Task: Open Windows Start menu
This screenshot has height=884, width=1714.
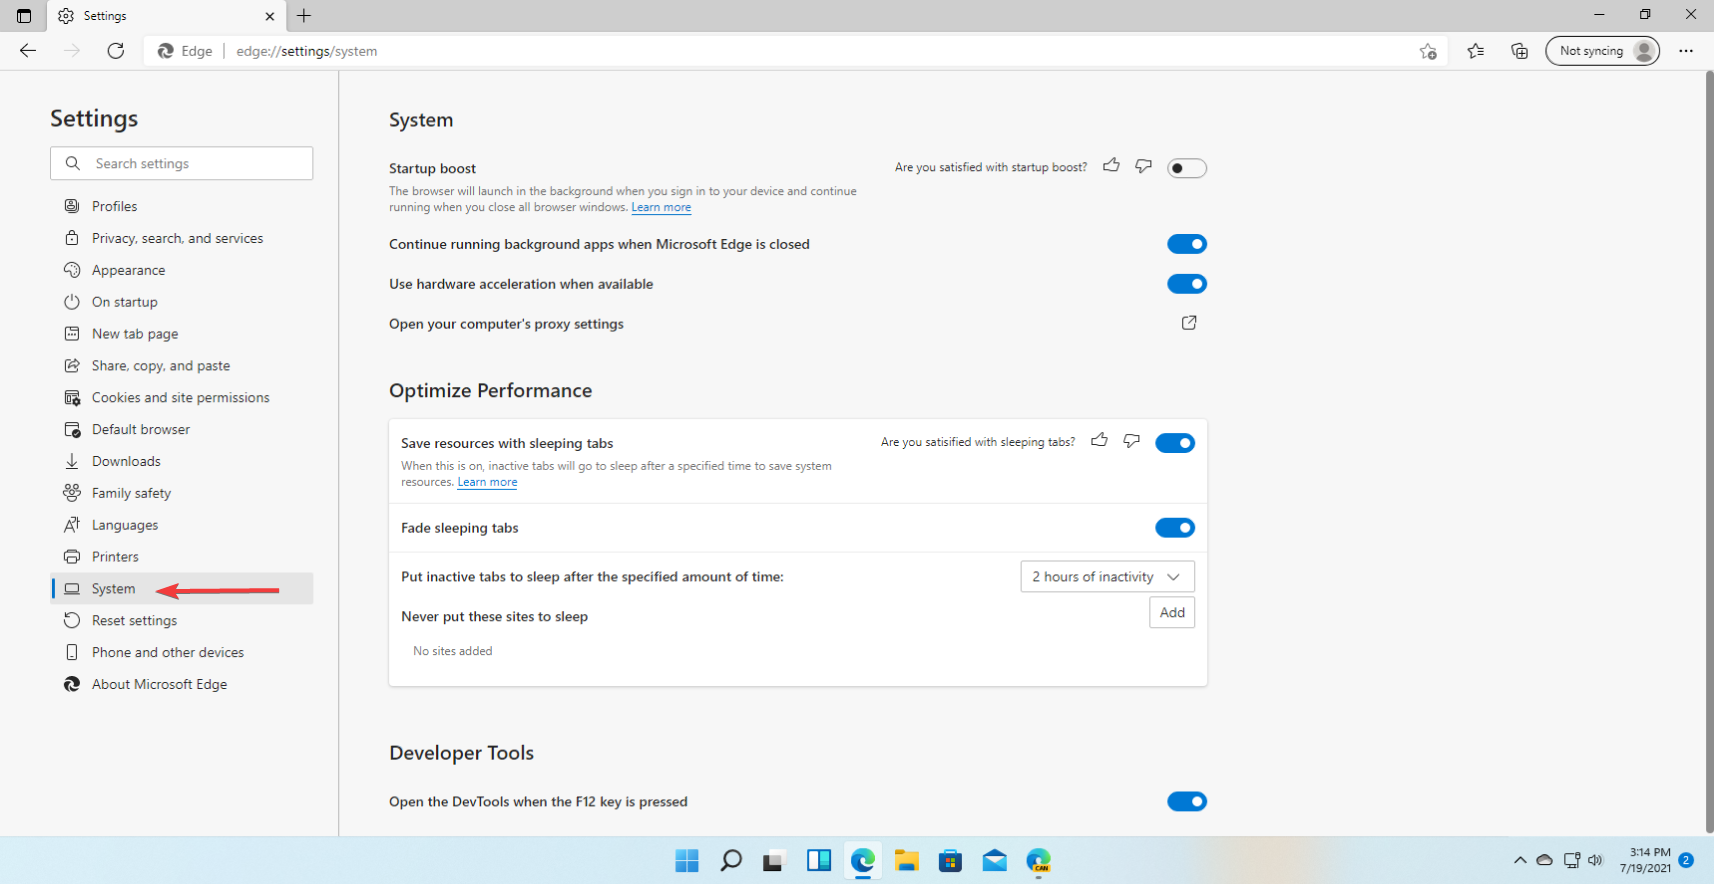Action: pyautogui.click(x=687, y=861)
